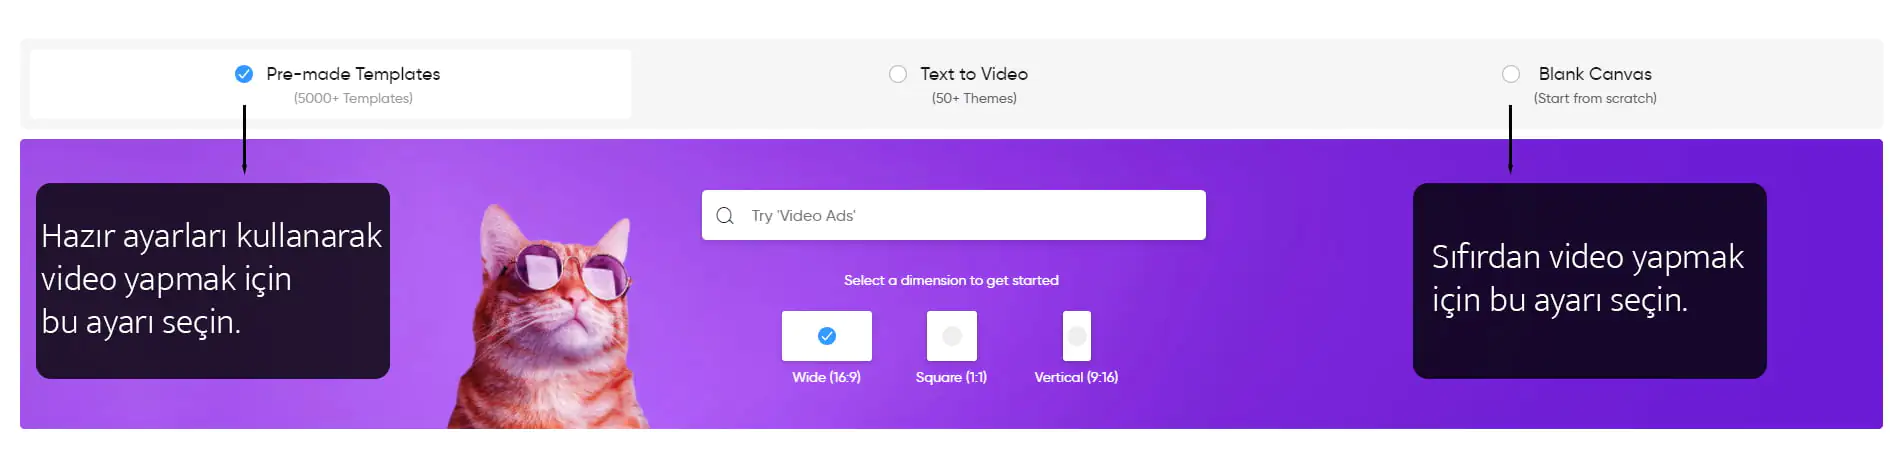Select the Pre-made Templates radio button
This screenshot has width=1903, height=452.
[x=244, y=74]
